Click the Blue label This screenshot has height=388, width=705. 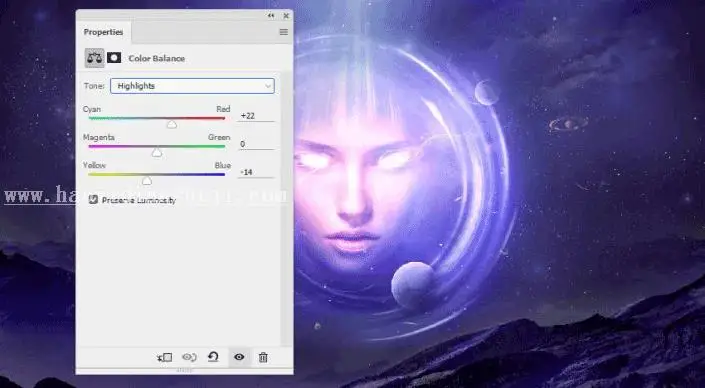pyautogui.click(x=223, y=165)
